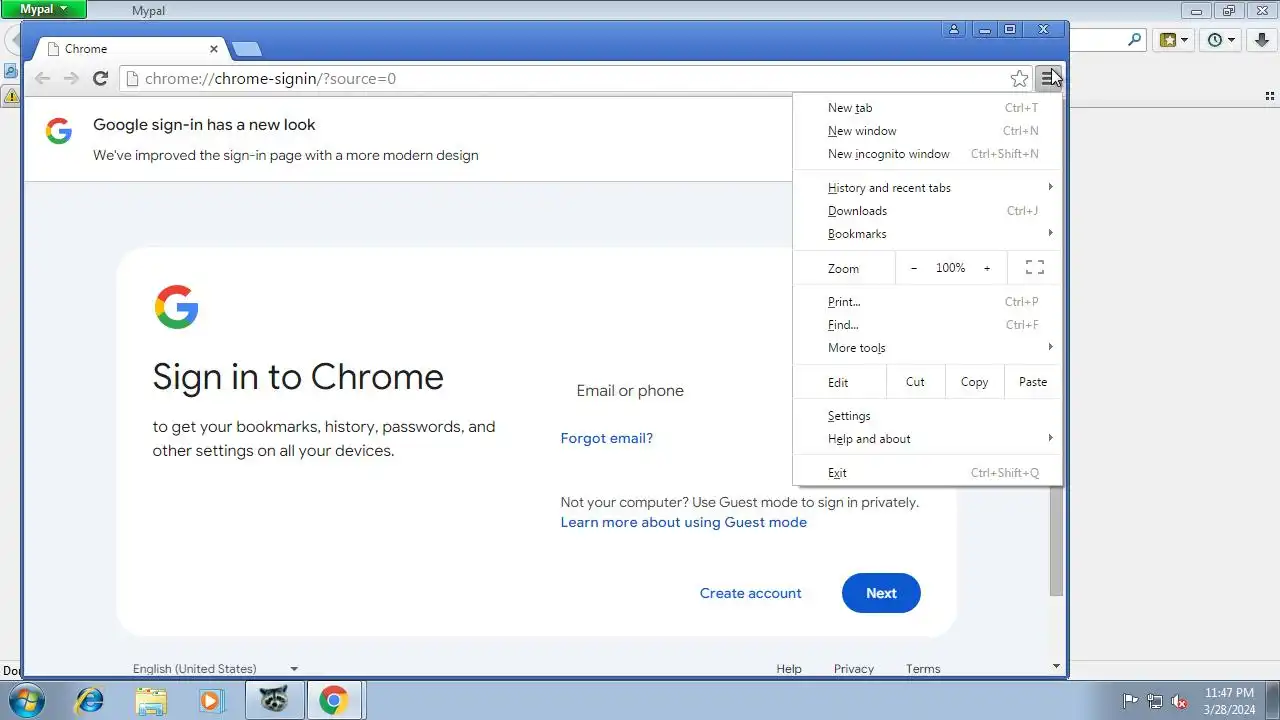Click the Show desktop button

click(1273, 700)
